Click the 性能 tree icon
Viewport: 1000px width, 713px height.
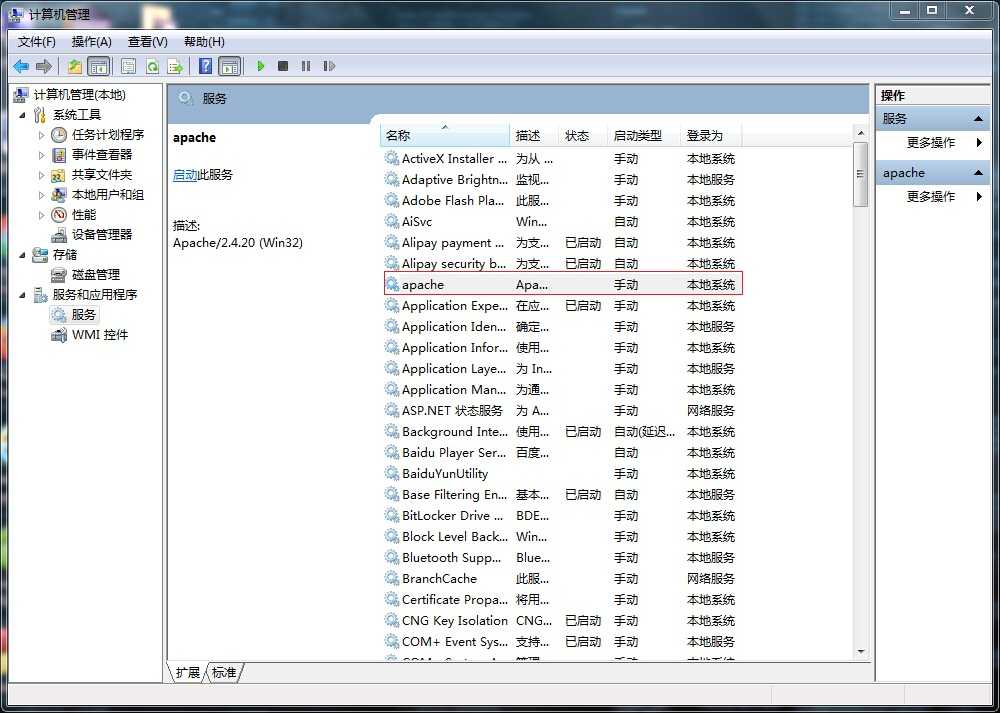pyautogui.click(x=59, y=215)
